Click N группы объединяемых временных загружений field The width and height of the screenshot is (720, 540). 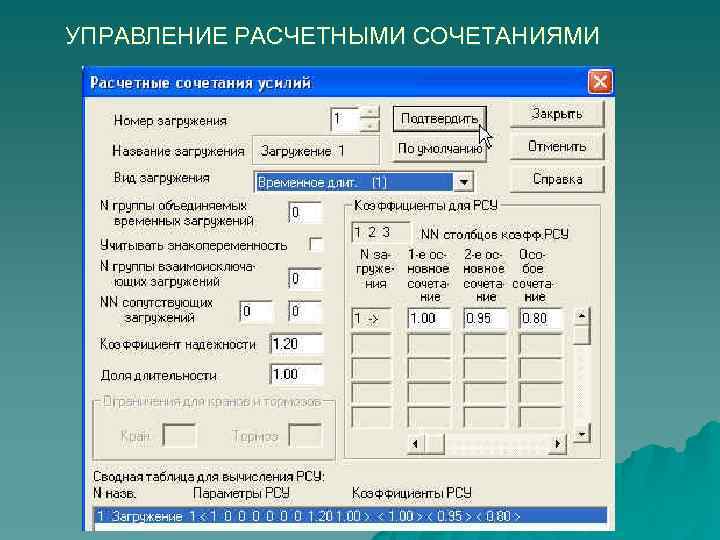[x=305, y=213]
